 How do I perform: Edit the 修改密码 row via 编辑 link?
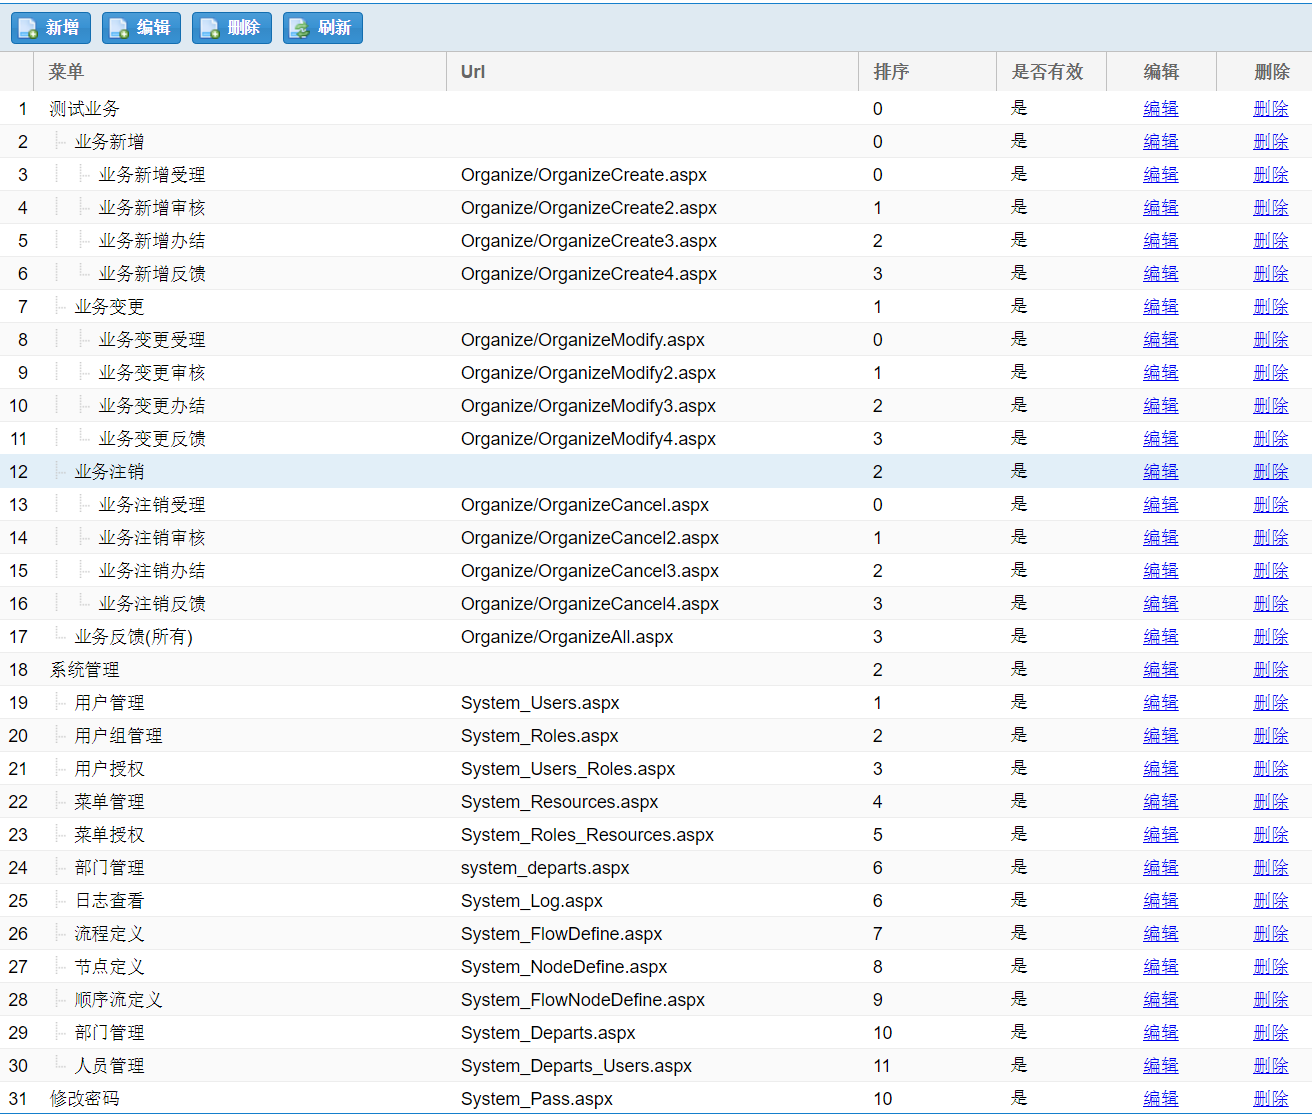point(1161,1099)
